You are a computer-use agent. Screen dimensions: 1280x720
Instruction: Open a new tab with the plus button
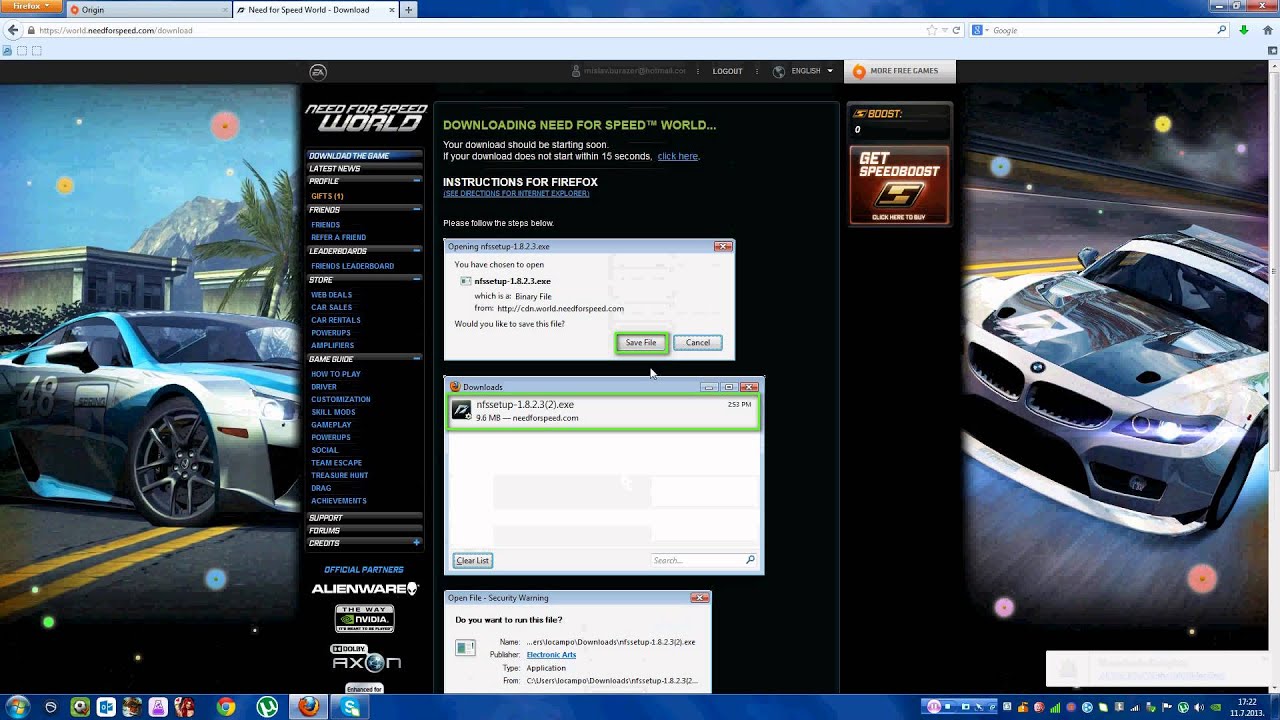408,10
